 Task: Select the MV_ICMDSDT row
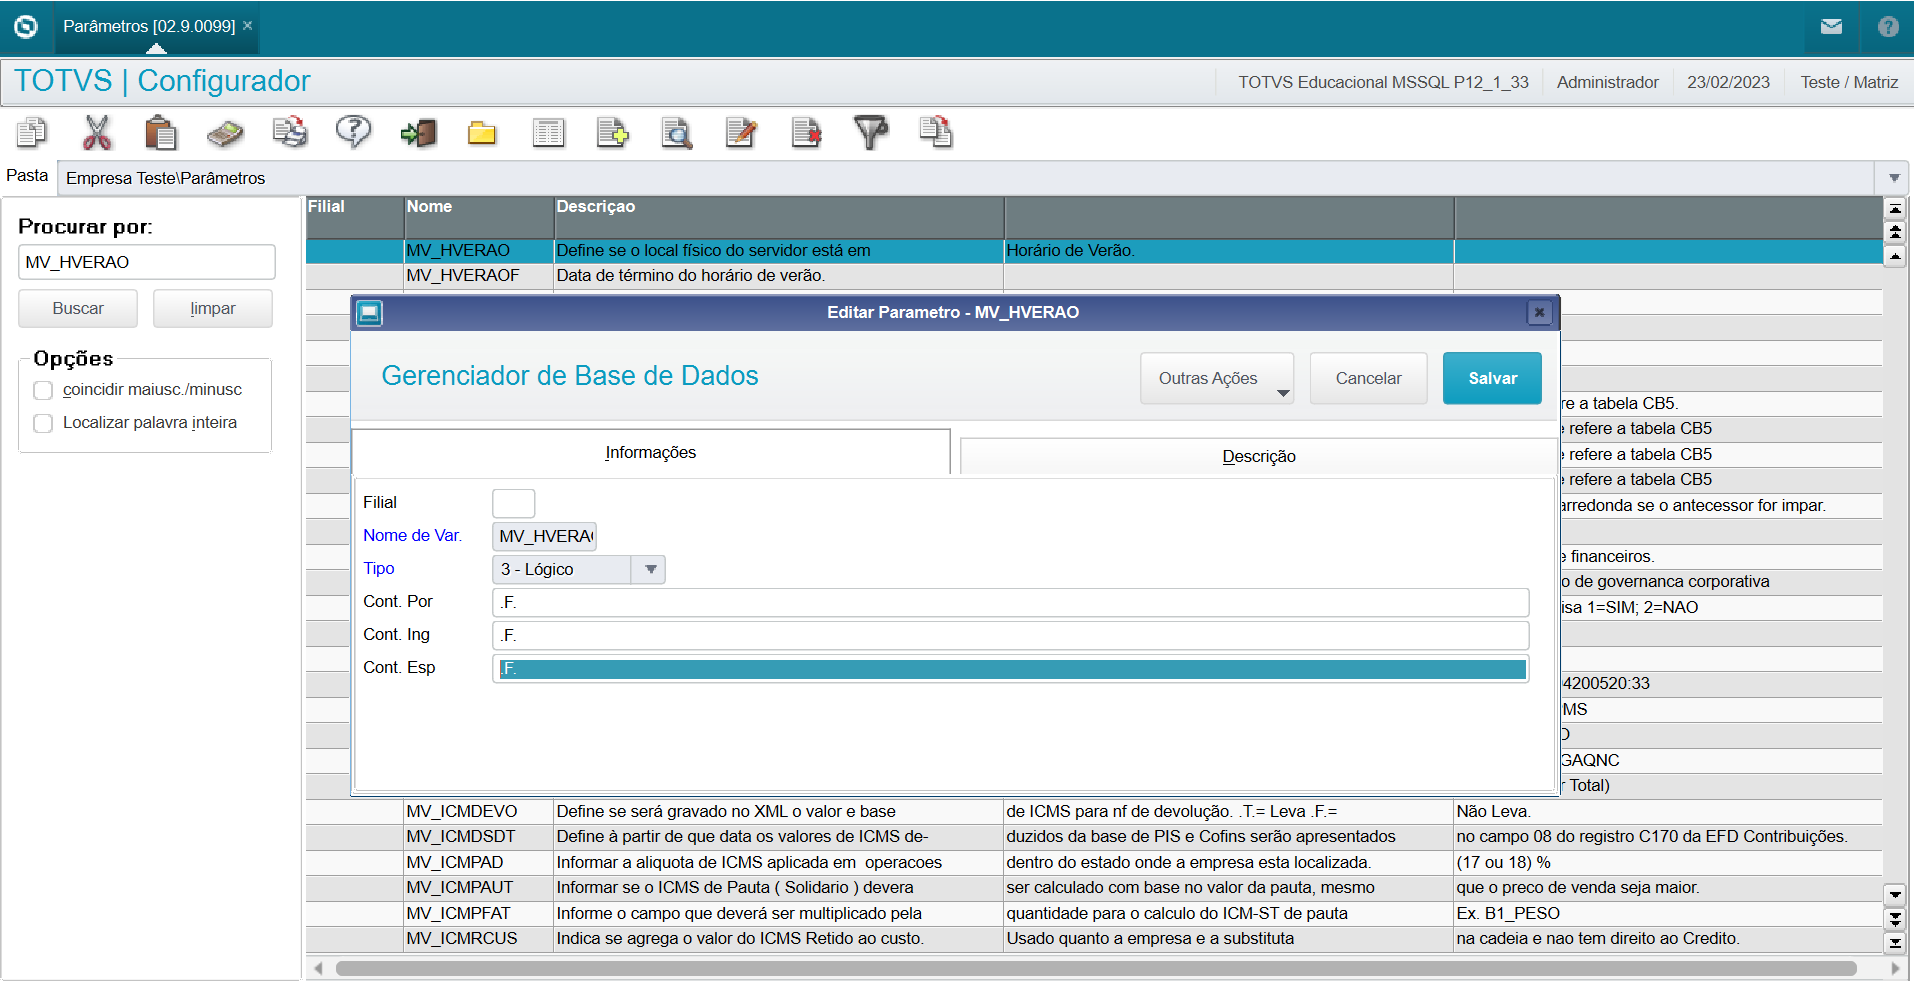pyautogui.click(x=1094, y=837)
